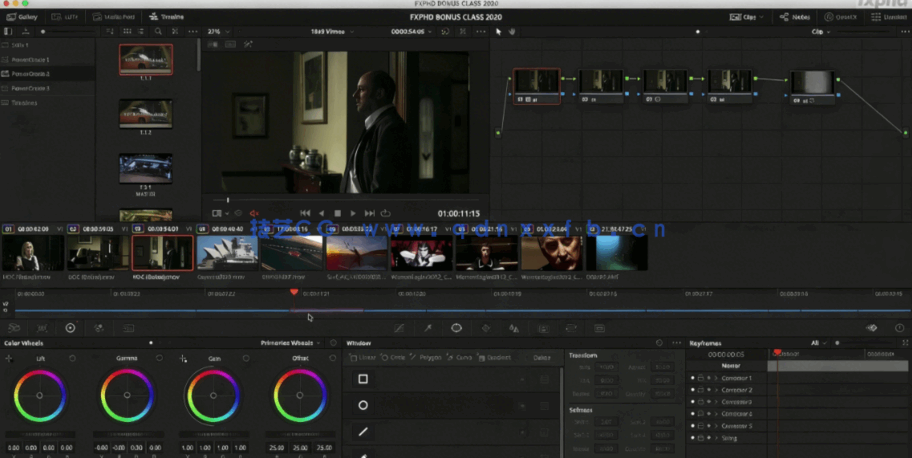Click the Offset color wheel center
This screenshot has width=912, height=458.
[x=300, y=396]
